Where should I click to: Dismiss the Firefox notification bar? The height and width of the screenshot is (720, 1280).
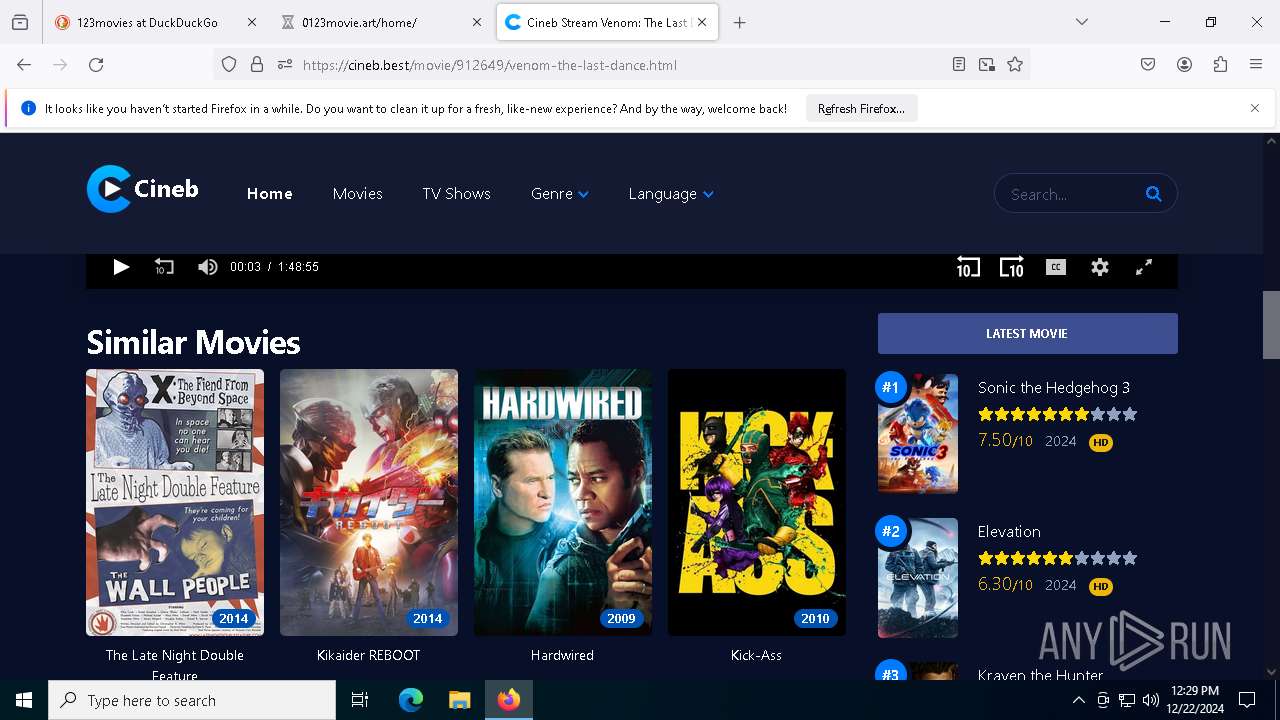point(1255,108)
